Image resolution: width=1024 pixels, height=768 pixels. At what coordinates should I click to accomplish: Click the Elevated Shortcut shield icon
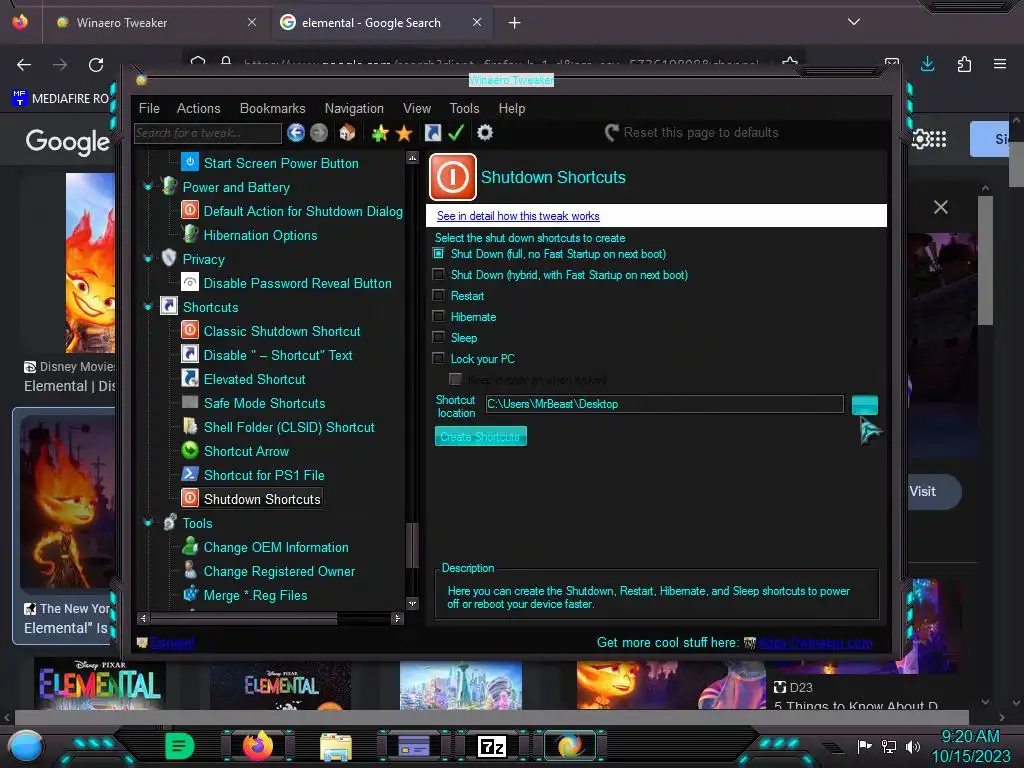pyautogui.click(x=189, y=378)
